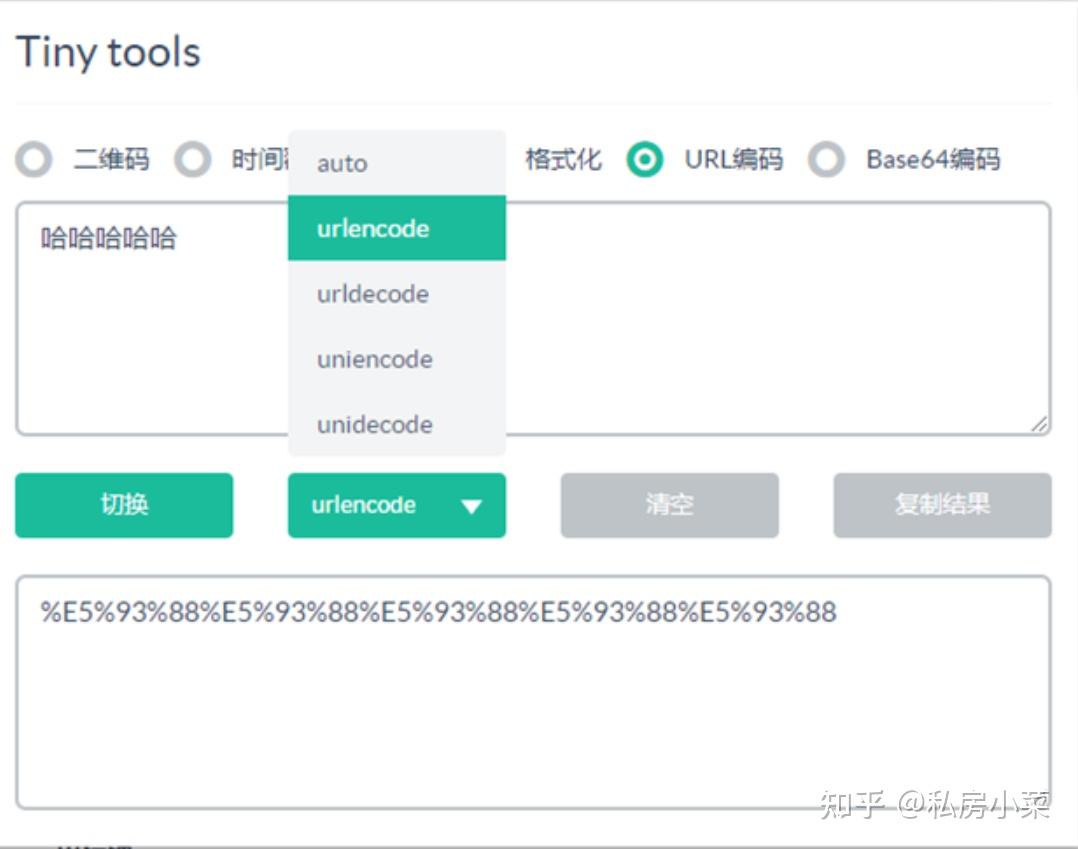1078x849 pixels.
Task: Select the 时间 mode radio button
Action: 192,160
